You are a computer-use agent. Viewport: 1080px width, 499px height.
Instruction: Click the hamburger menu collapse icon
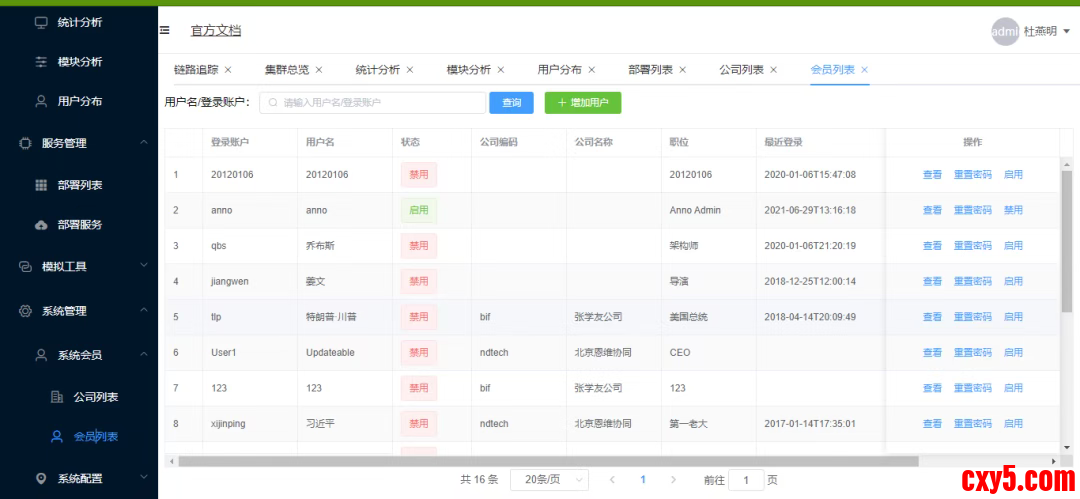pos(165,31)
